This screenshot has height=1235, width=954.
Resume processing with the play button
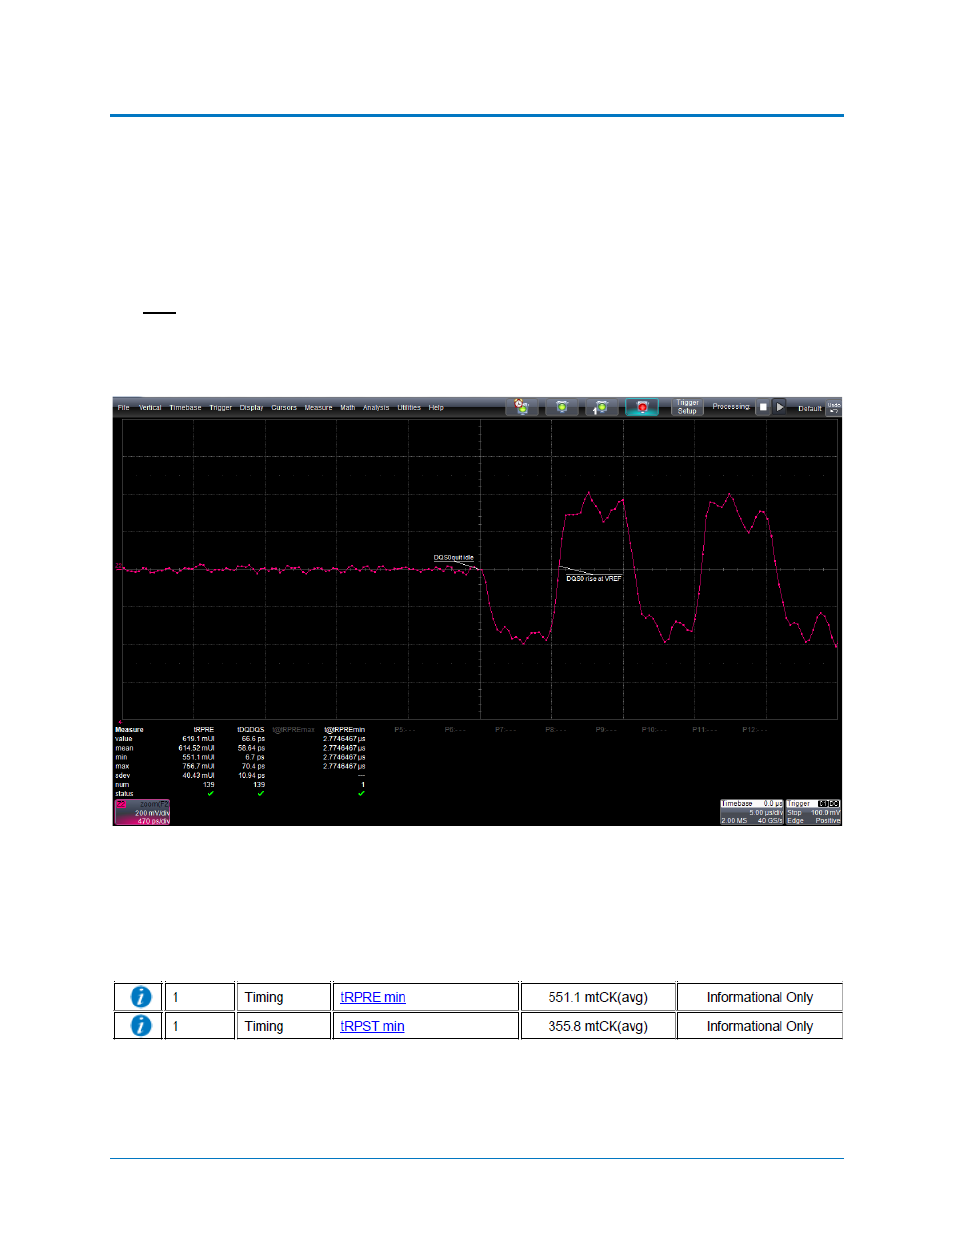pos(780,407)
